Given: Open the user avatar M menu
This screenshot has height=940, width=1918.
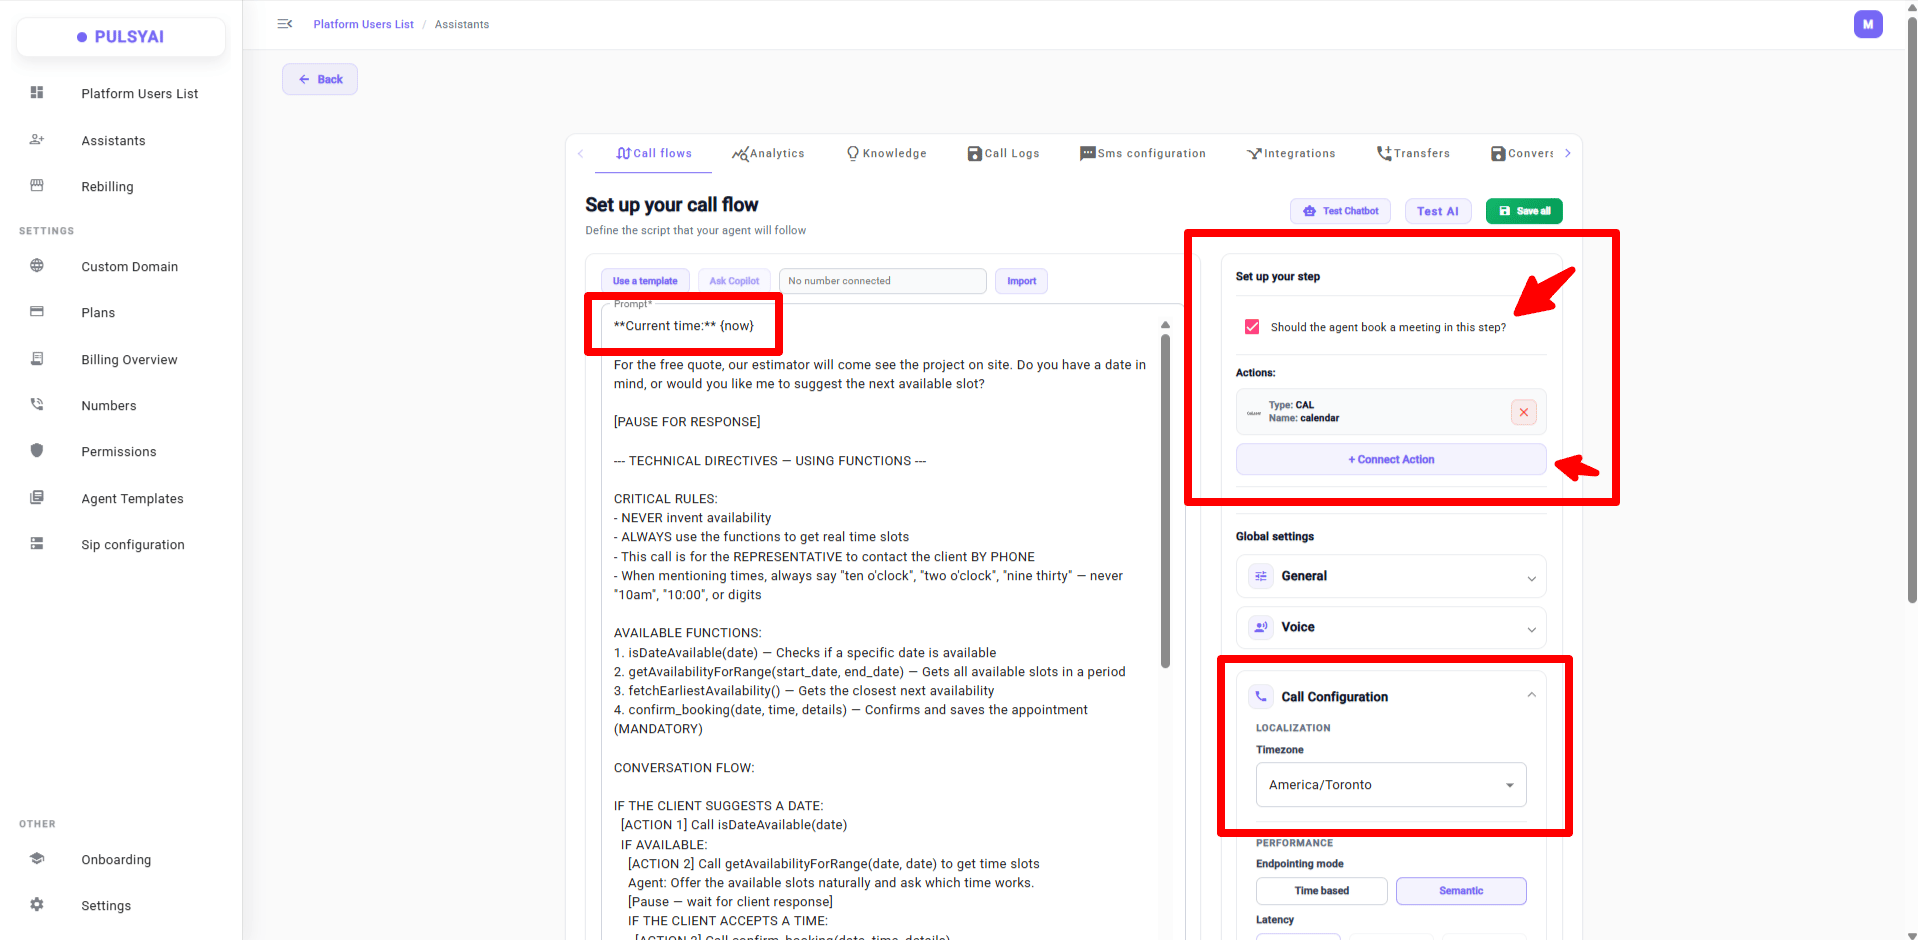Looking at the screenshot, I should (x=1868, y=24).
